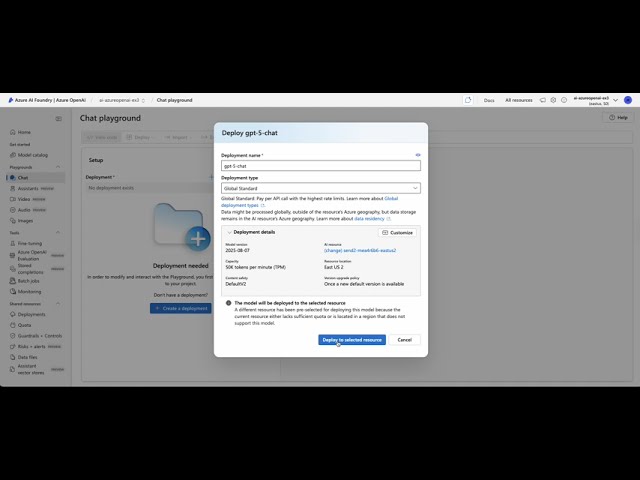Click the Chat playground breadcrumb

[x=174, y=100]
